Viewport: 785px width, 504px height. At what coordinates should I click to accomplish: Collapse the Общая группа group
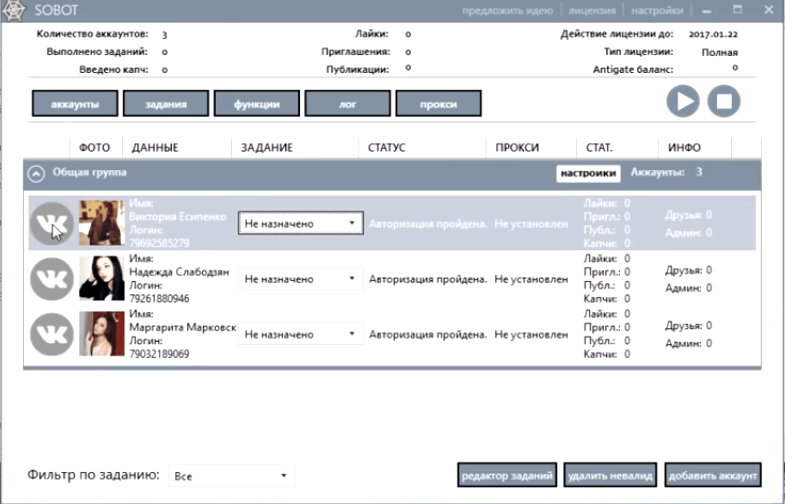click(x=36, y=173)
